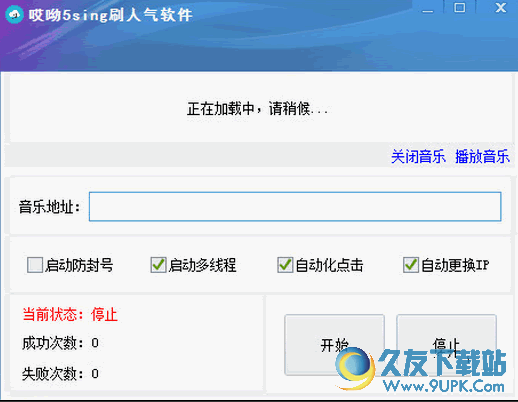Click the window title 哎呦5sing刷人气软件
The image size is (518, 402).
point(110,15)
